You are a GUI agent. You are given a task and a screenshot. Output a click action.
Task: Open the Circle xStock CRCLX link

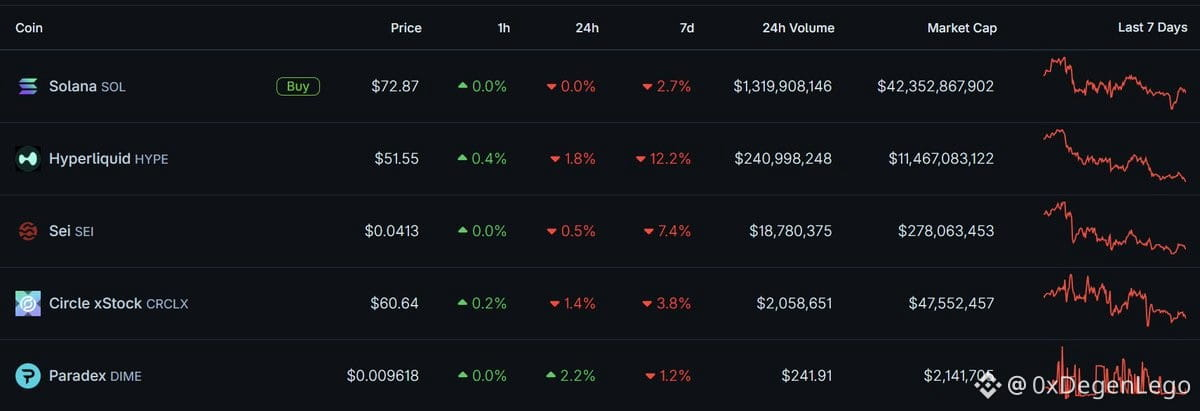coord(118,303)
